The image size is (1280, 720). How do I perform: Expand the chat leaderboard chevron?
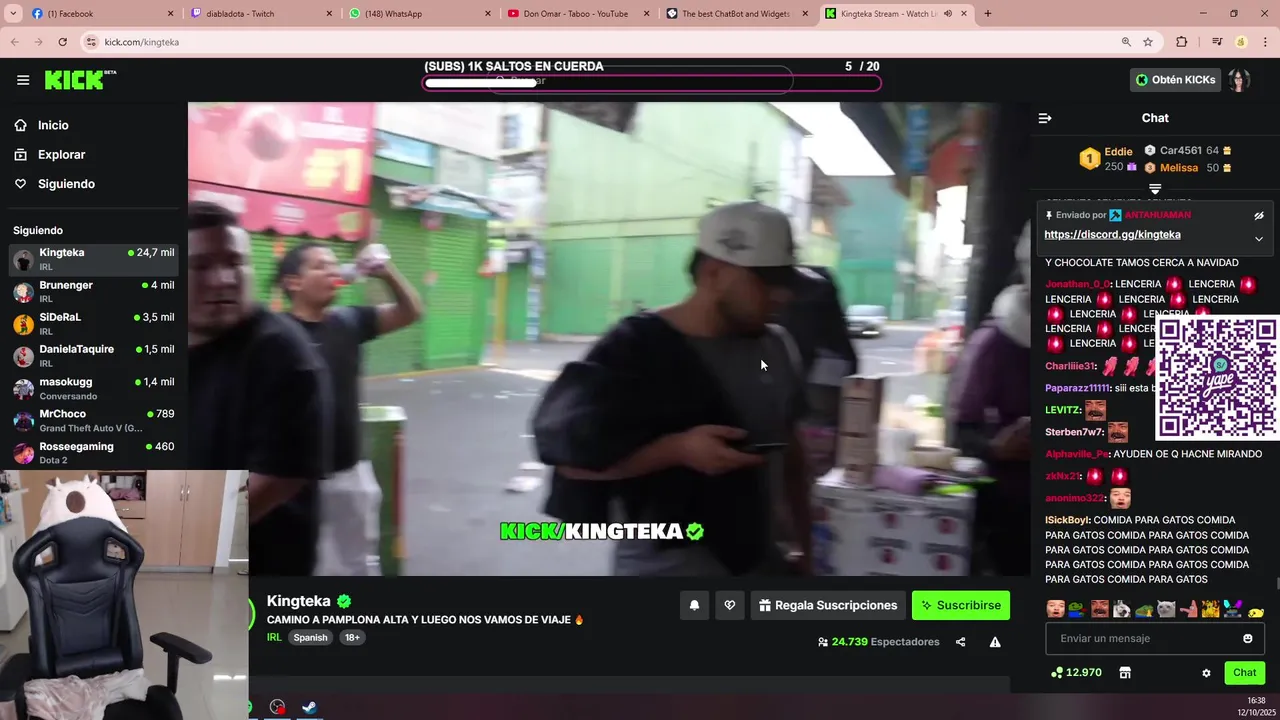coord(1155,188)
